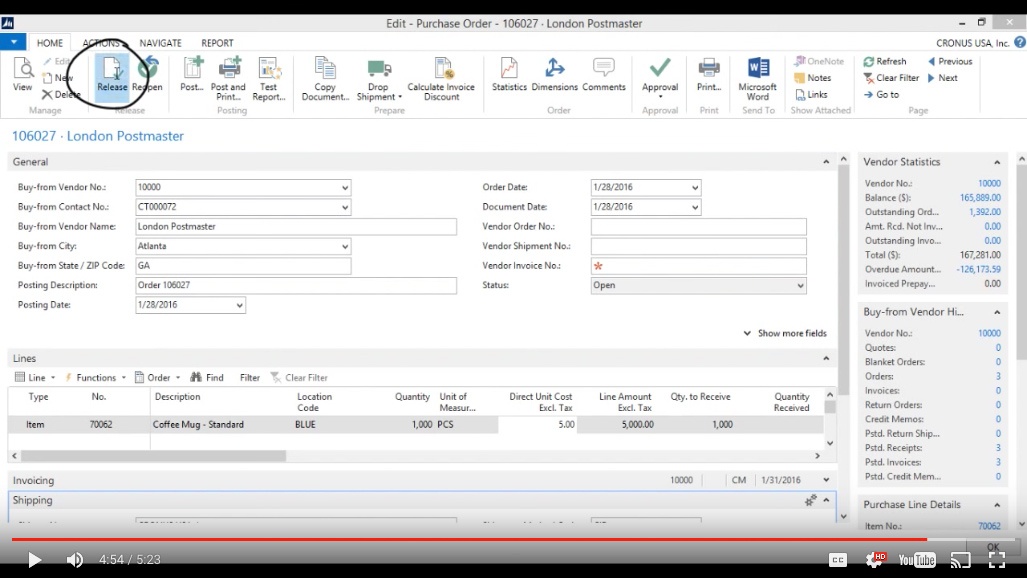Play the YouTube video
Viewport: 1027px width, 578px height.
pos(34,560)
